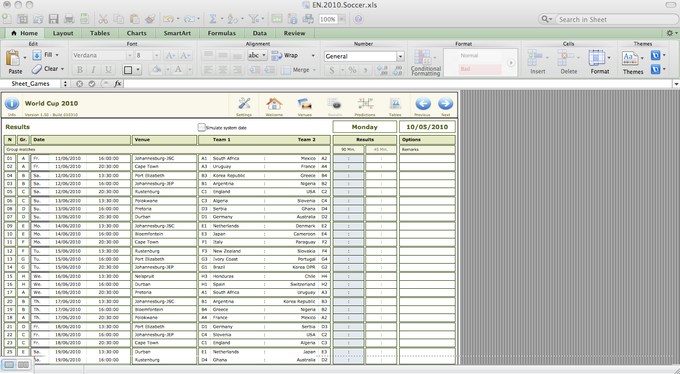
Task: Switch to page layout view button
Action: click(x=23, y=365)
